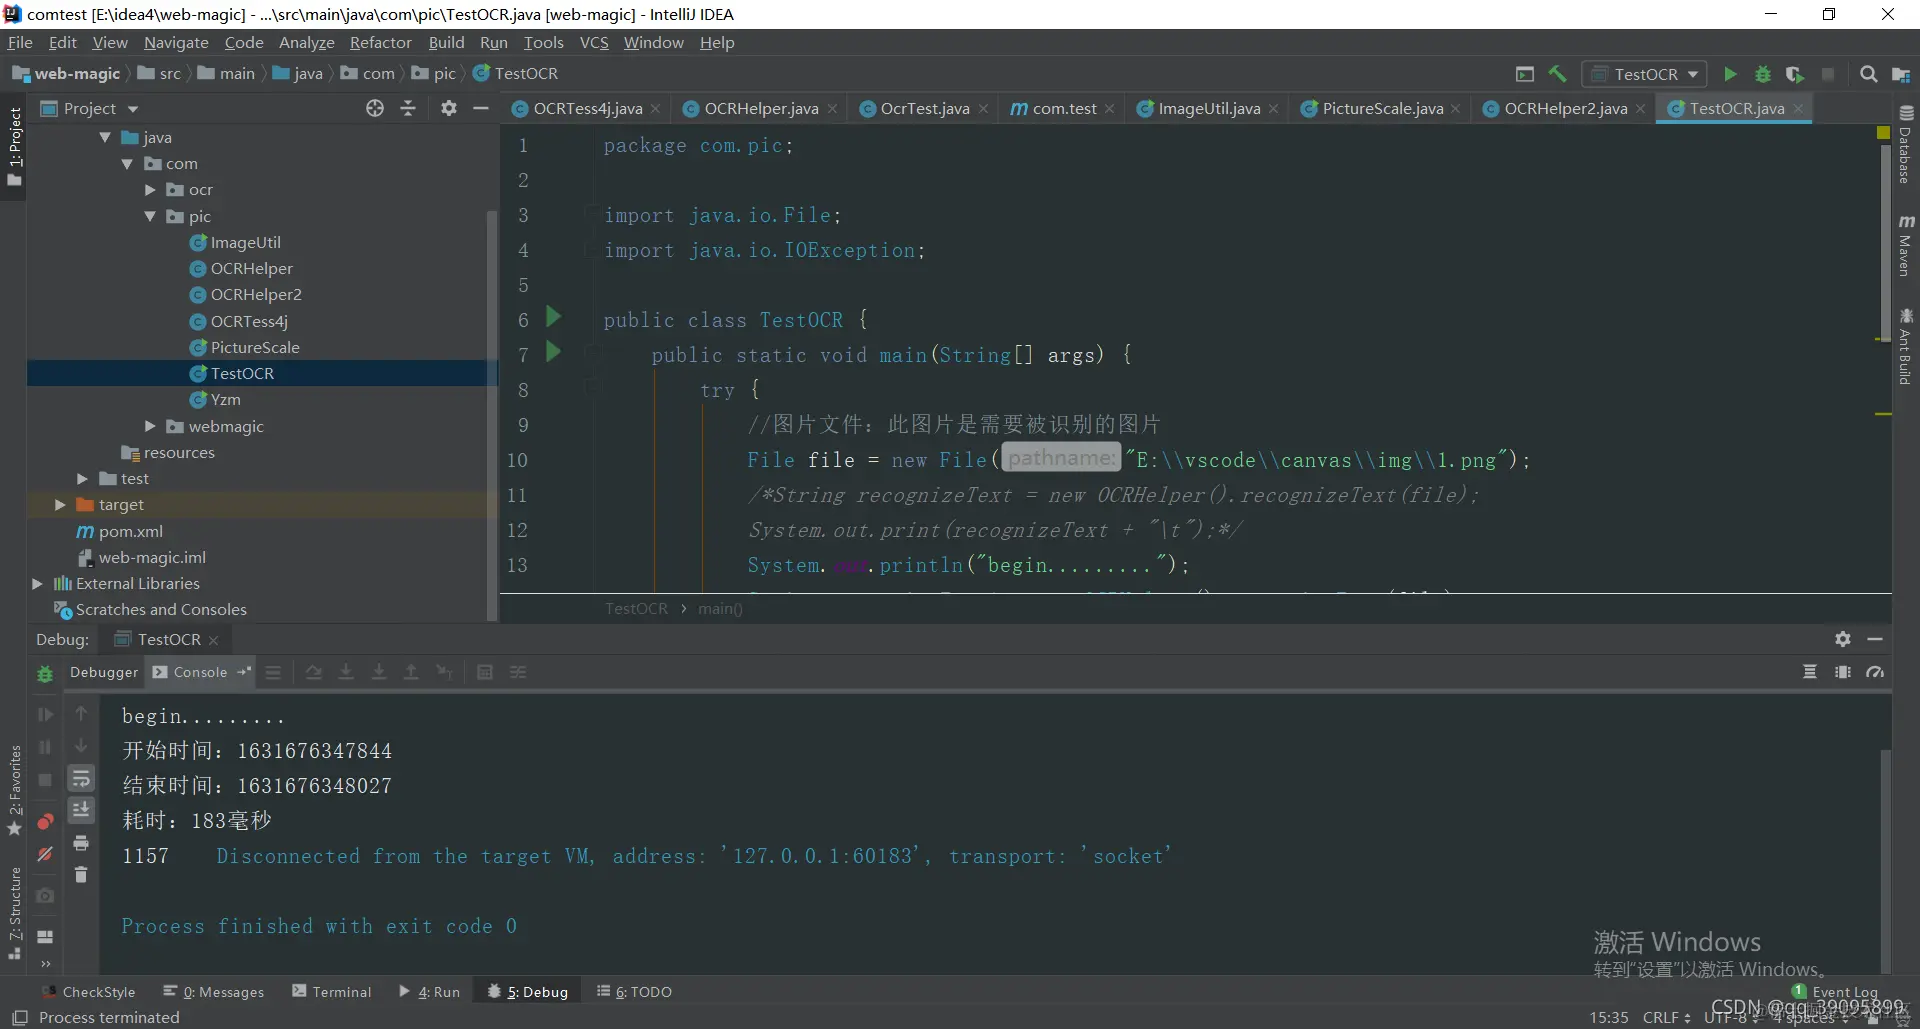The height and width of the screenshot is (1029, 1920).
Task: Click Step Over icon in debugger toolbar
Action: coord(313,672)
